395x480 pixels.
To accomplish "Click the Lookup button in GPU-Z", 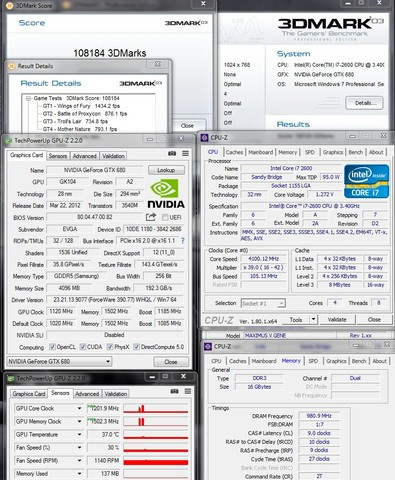I will (x=166, y=170).
